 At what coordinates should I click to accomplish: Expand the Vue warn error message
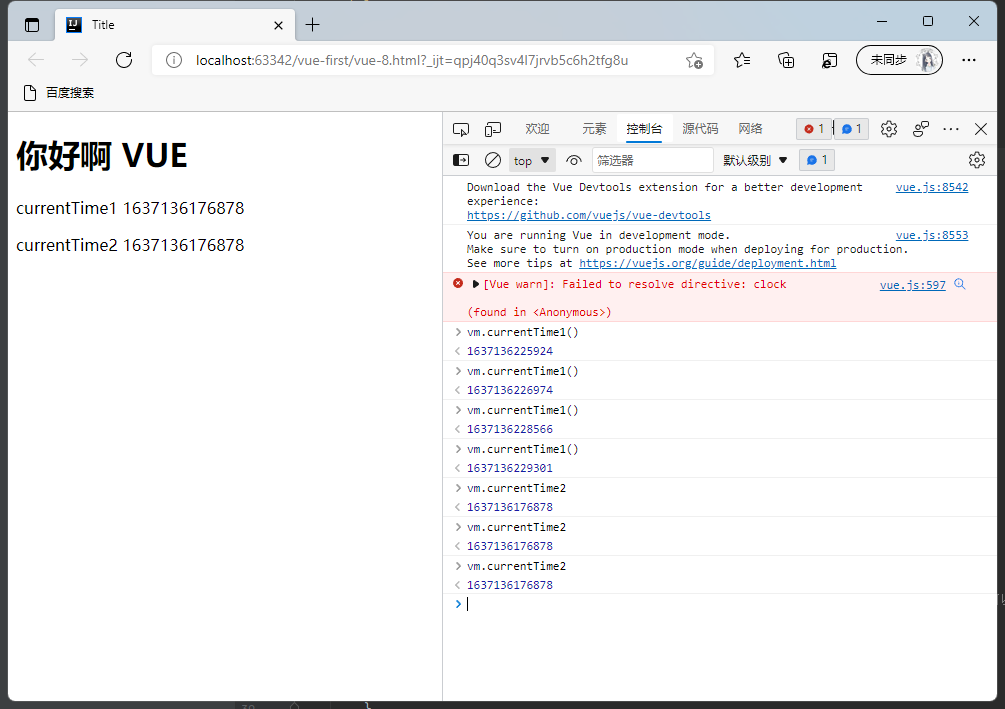click(476, 284)
